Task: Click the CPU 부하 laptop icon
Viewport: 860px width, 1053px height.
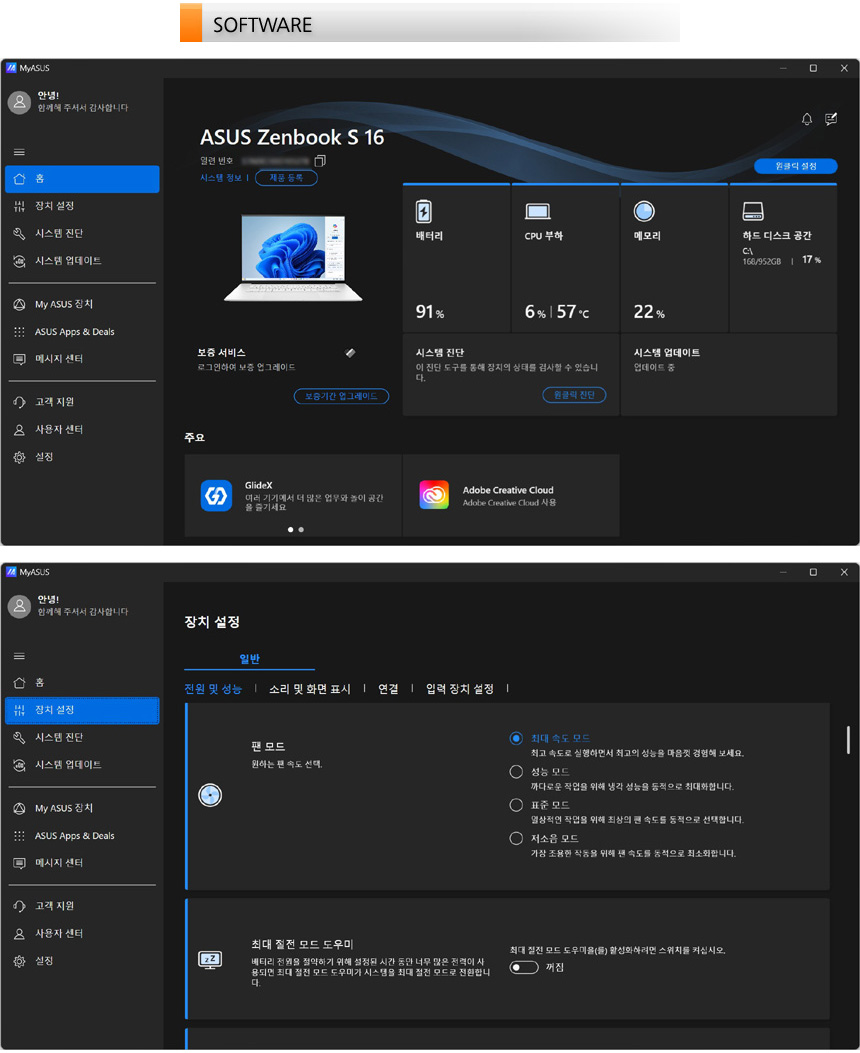Action: (538, 212)
